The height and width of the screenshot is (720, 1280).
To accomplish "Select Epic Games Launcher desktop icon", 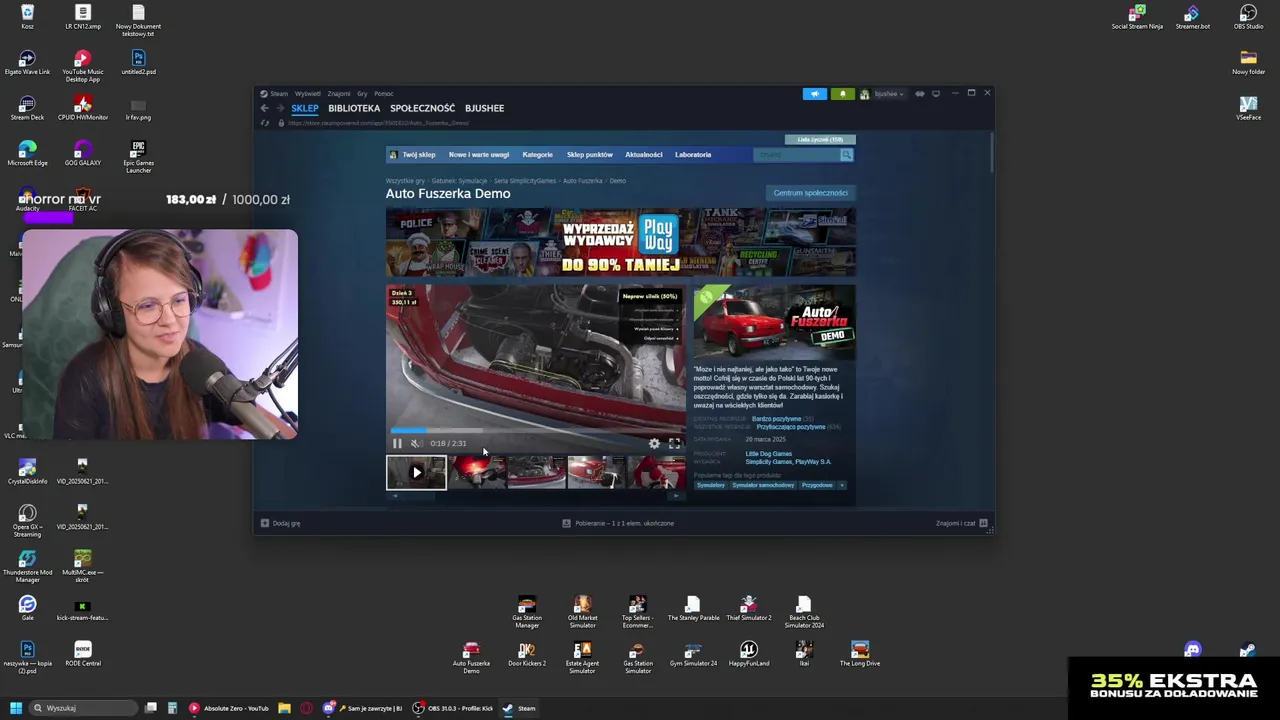I will (x=138, y=157).
